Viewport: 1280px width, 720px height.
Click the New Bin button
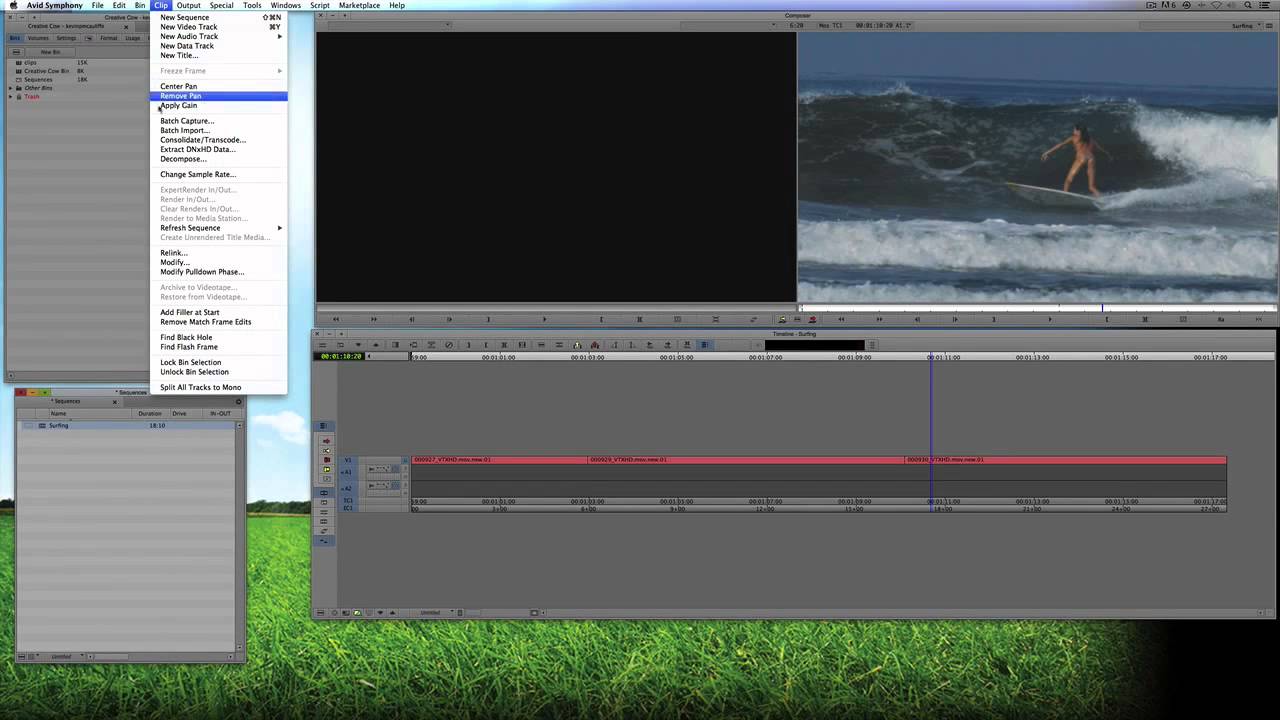coord(50,51)
